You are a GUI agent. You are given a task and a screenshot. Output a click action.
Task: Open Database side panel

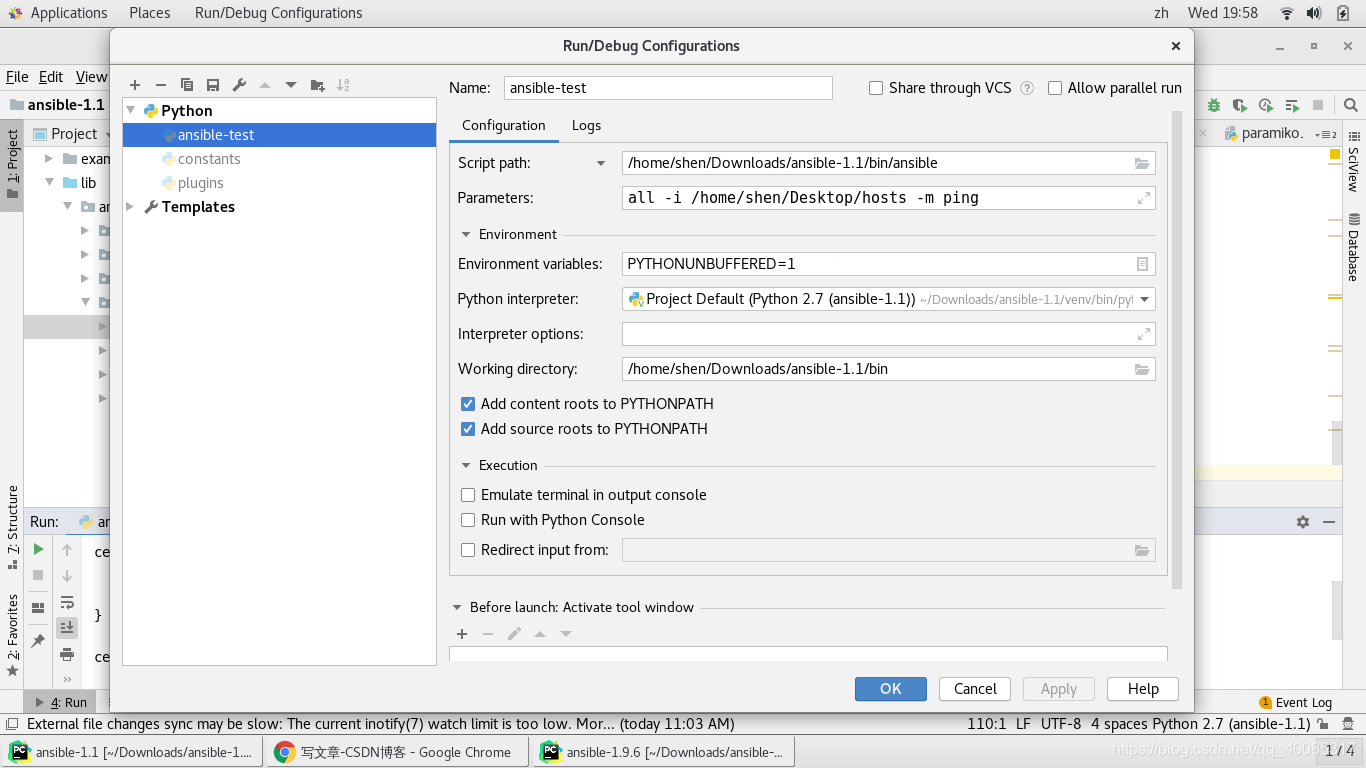tap(1353, 247)
